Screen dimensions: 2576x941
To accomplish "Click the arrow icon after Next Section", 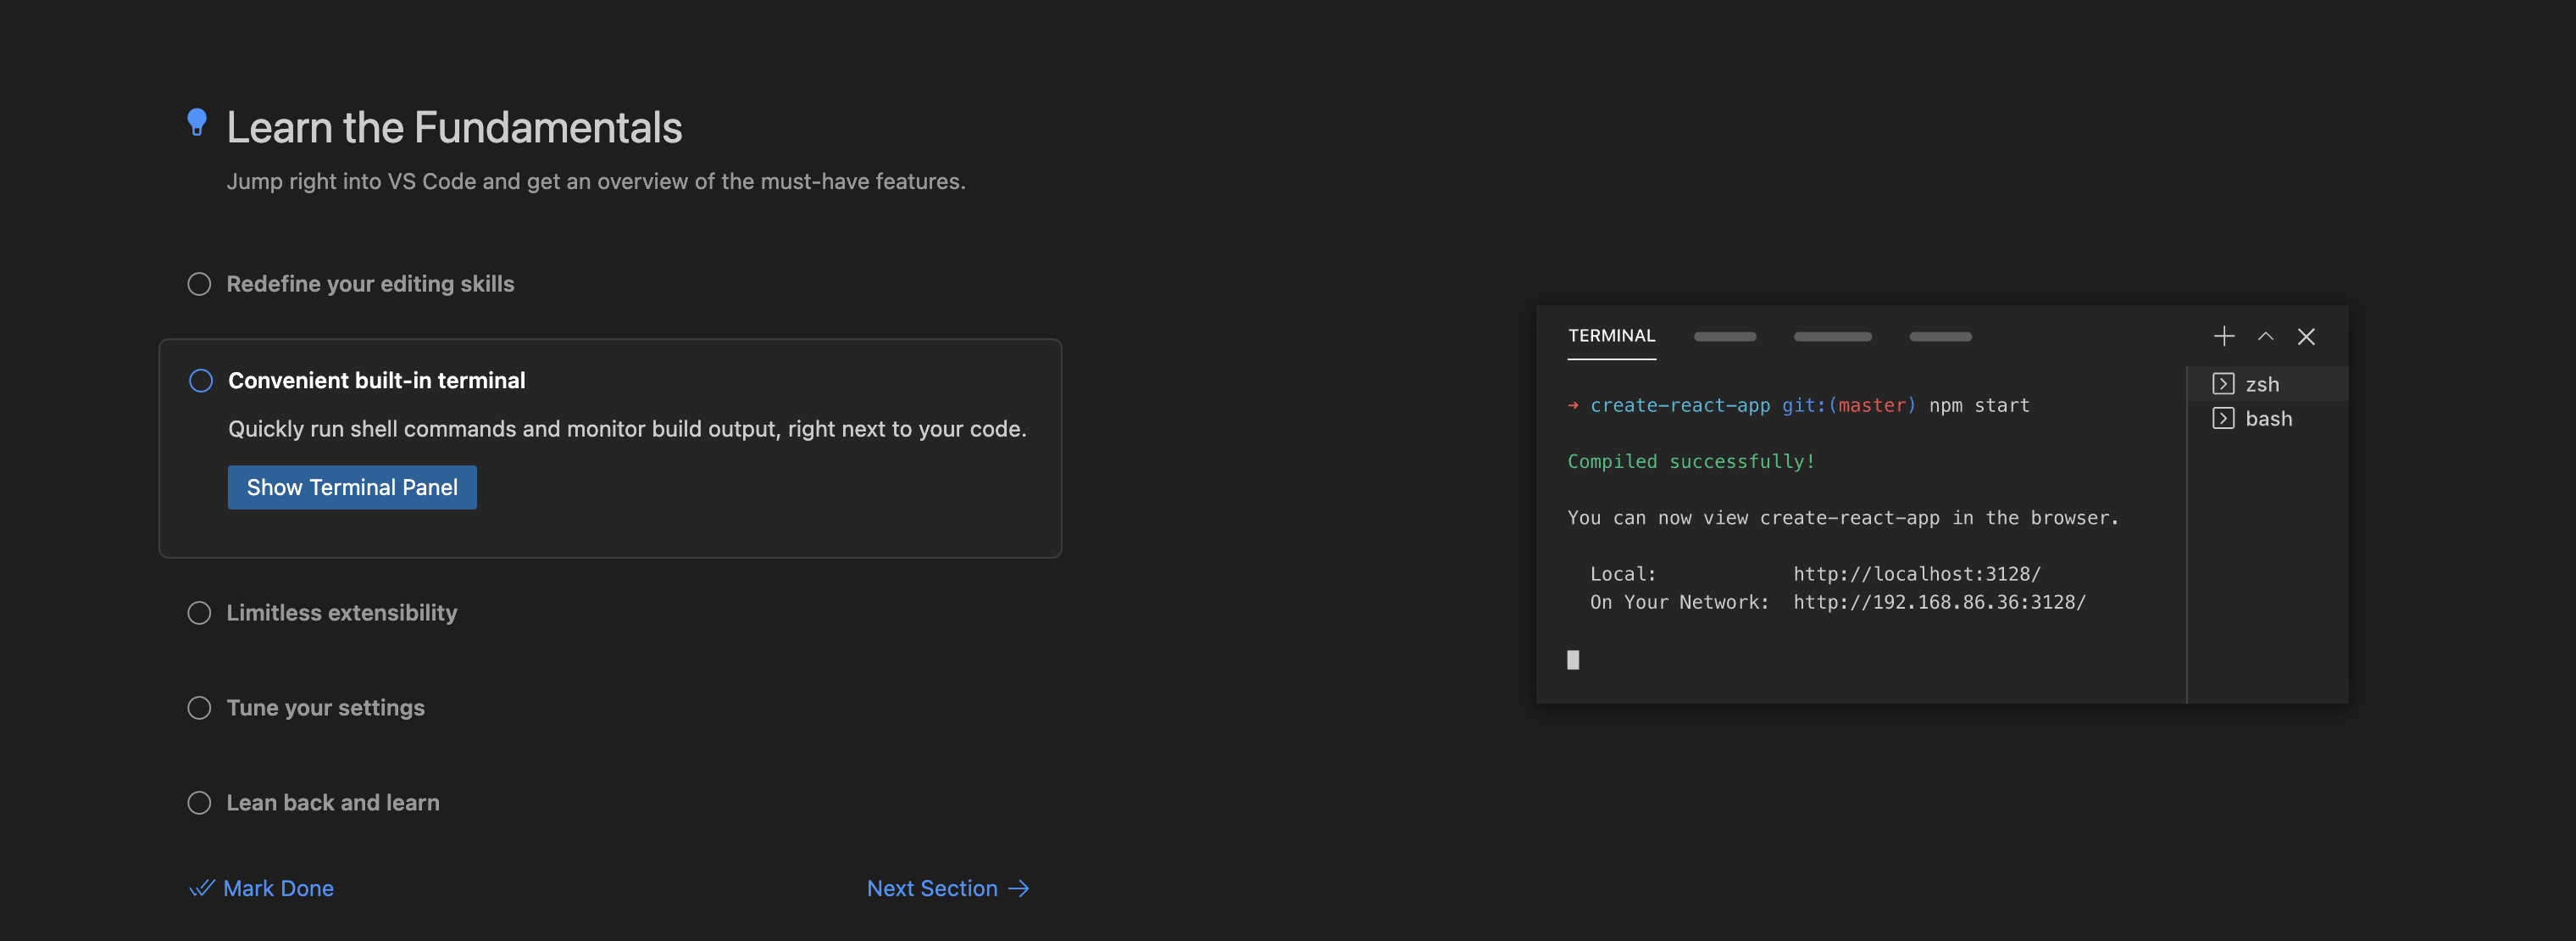I will tap(1019, 888).
